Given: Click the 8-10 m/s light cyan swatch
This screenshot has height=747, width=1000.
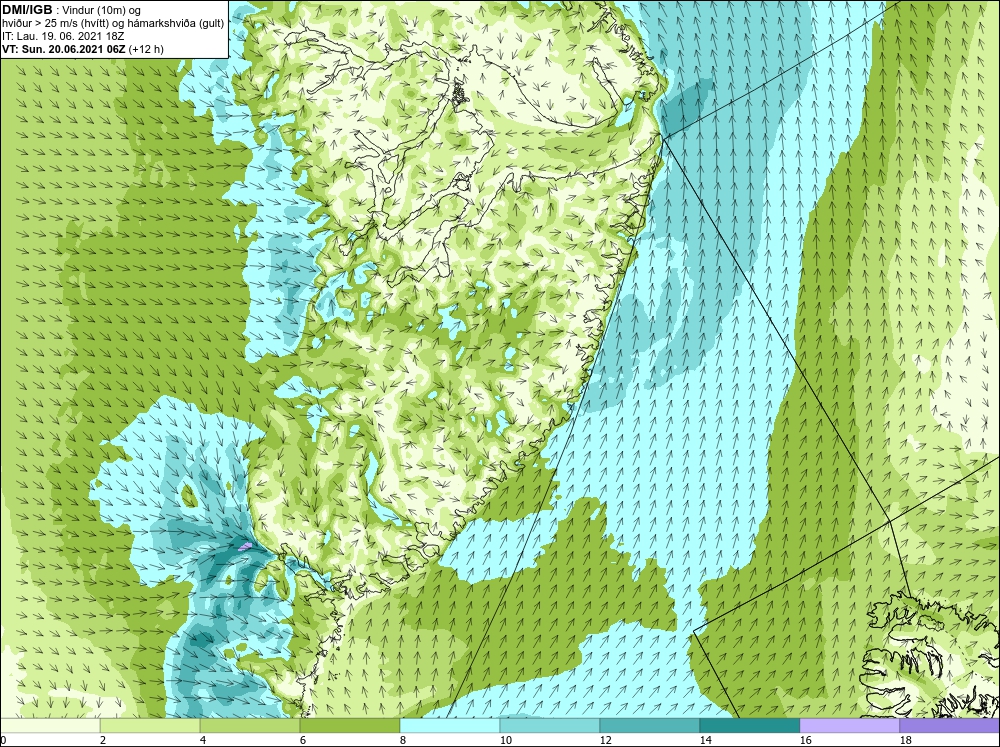Looking at the screenshot, I should pyautogui.click(x=450, y=725).
